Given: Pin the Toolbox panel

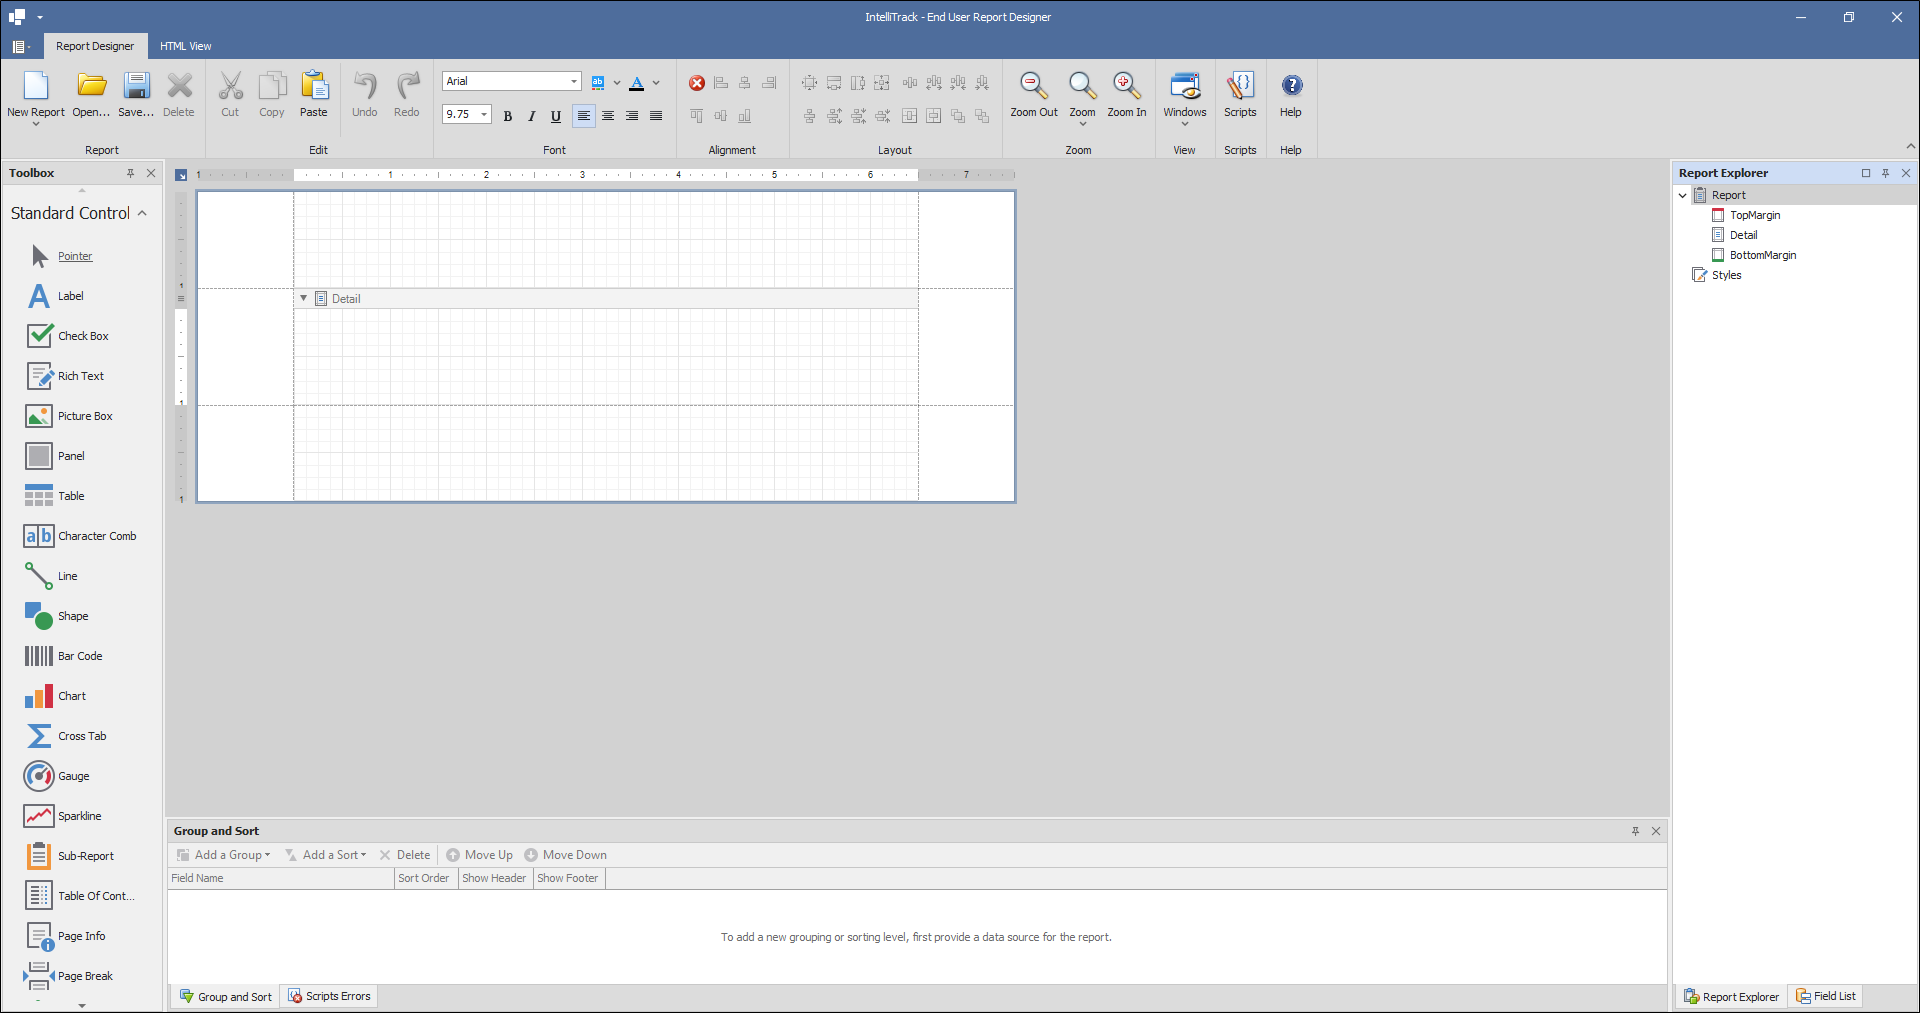Looking at the screenshot, I should pos(130,173).
